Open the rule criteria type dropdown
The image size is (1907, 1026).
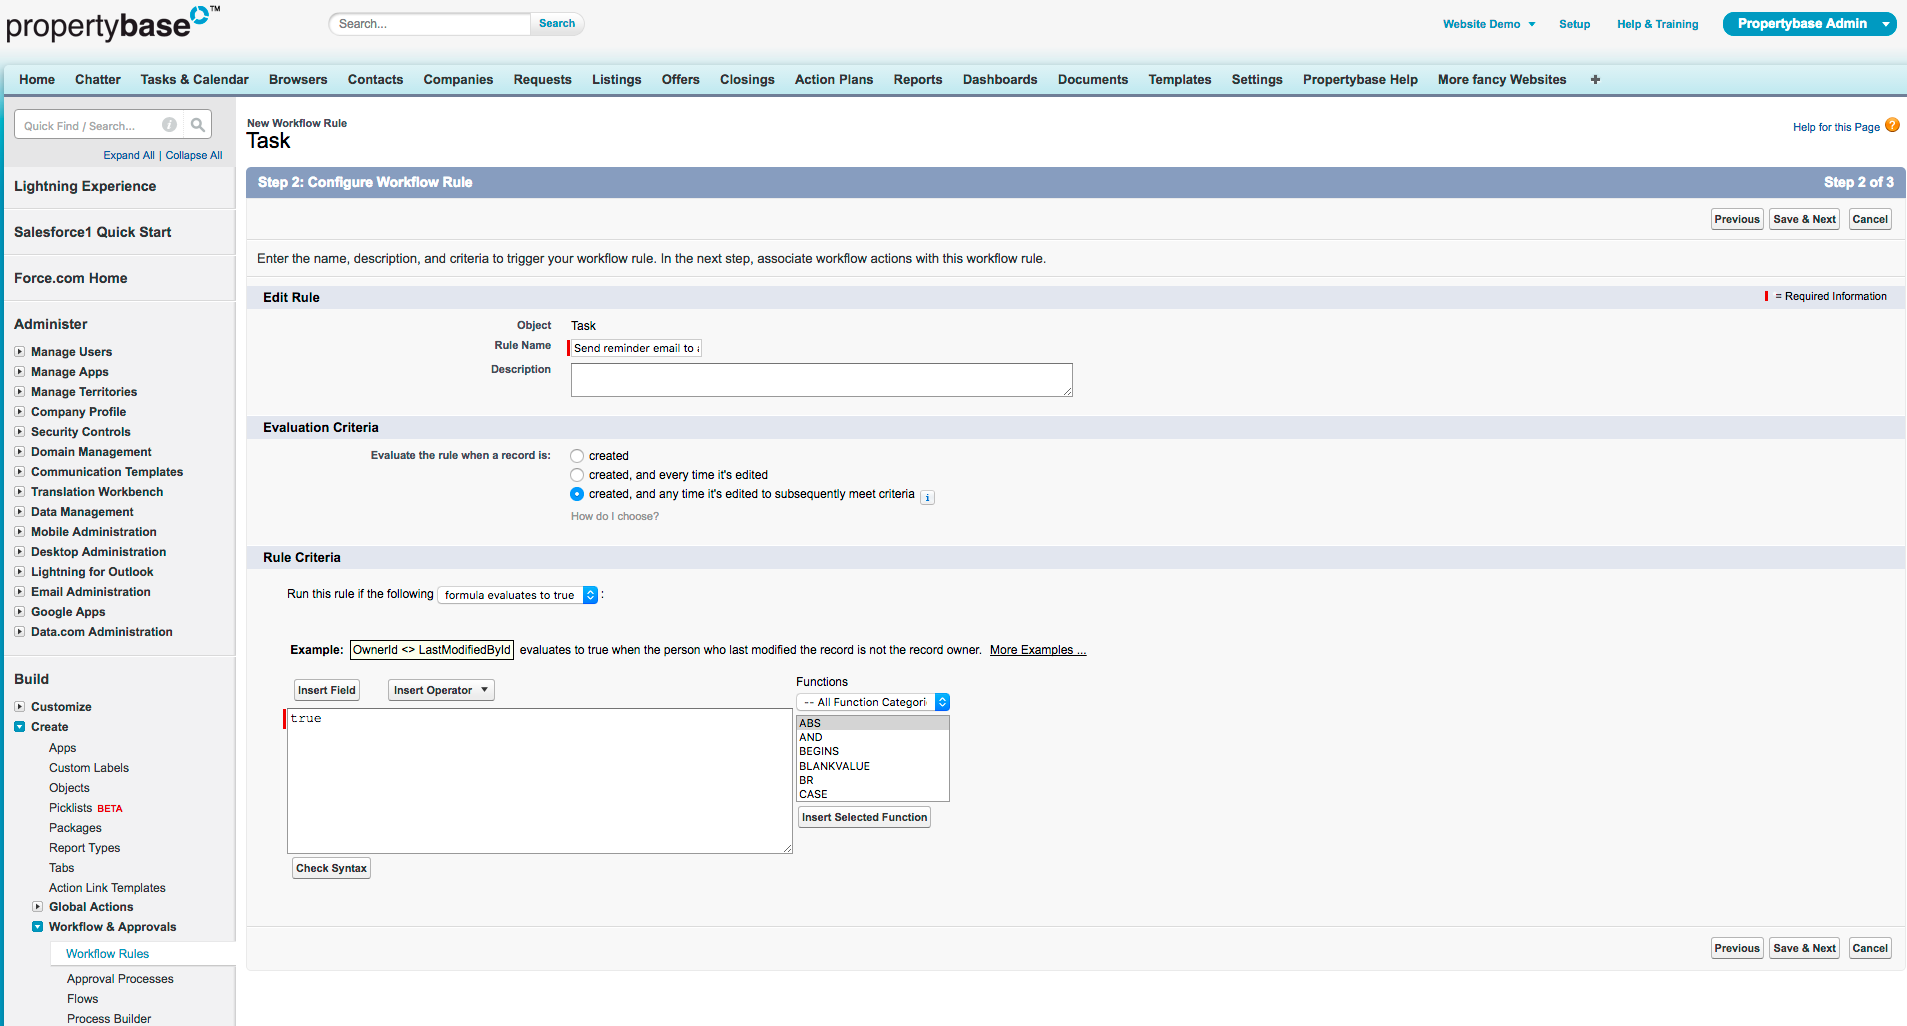click(518, 595)
